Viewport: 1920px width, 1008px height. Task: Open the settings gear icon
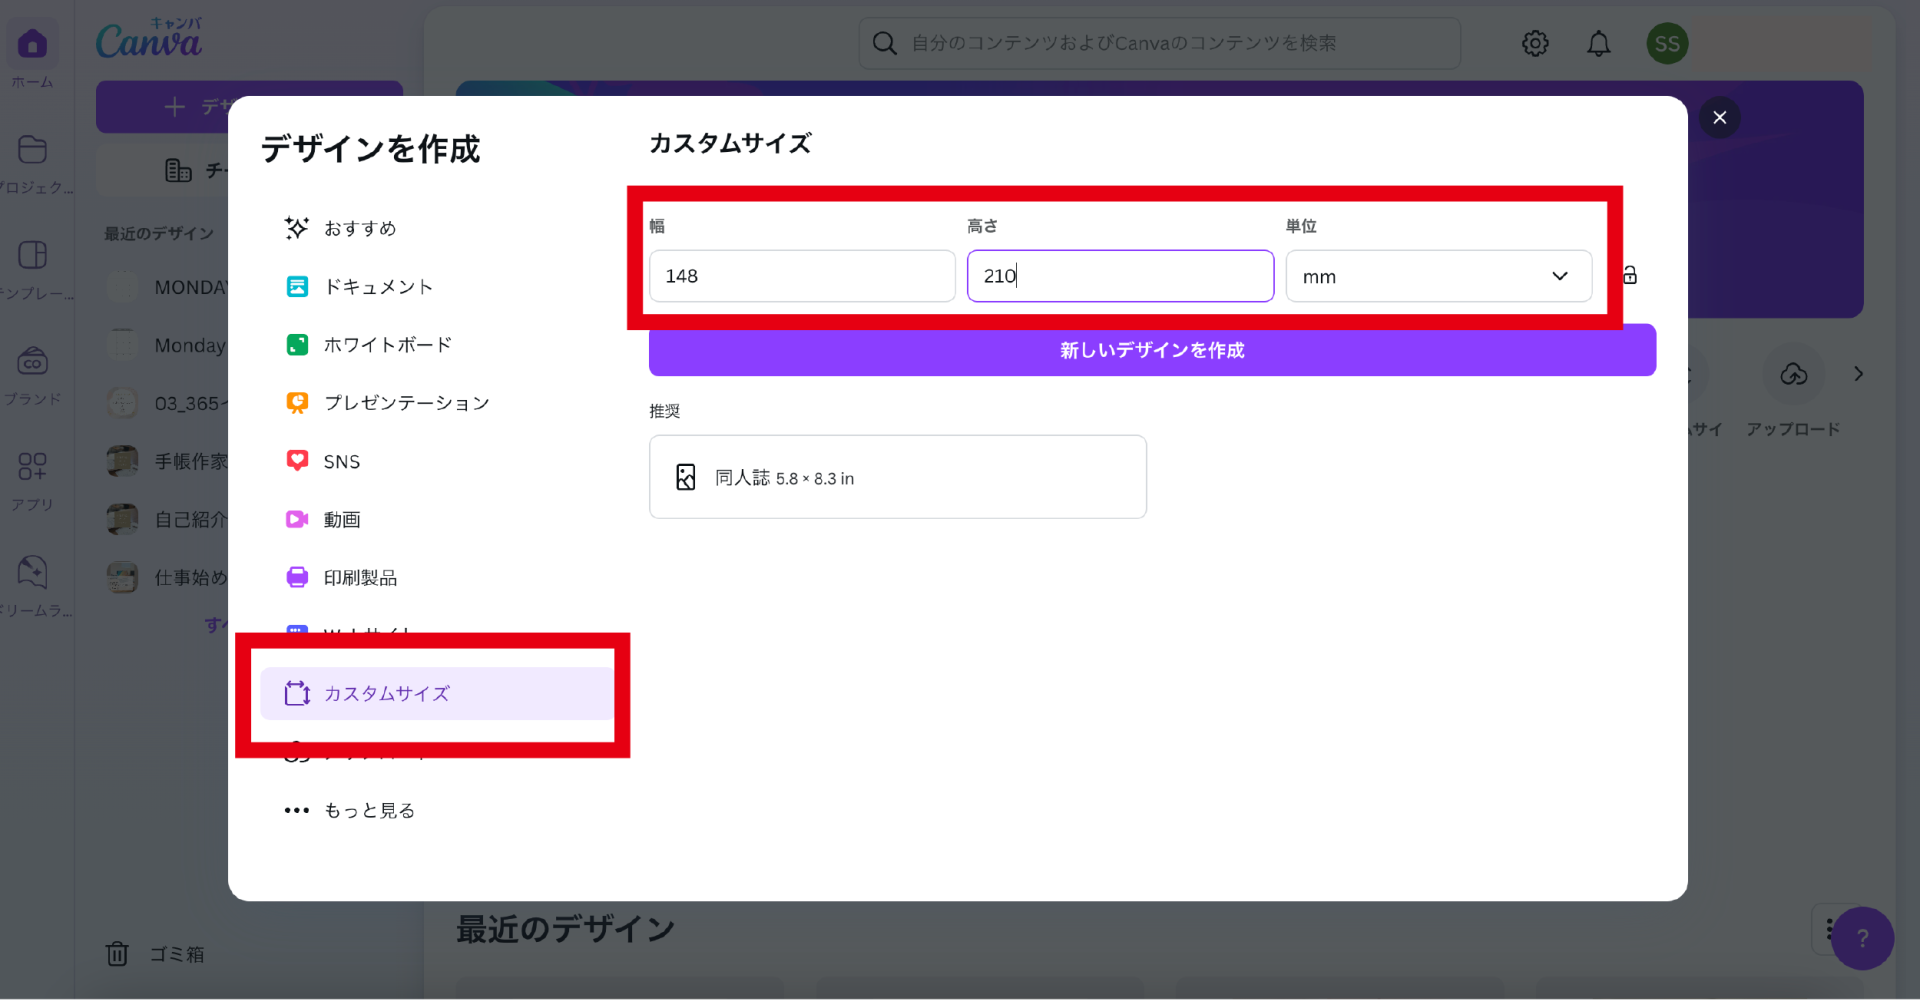tap(1535, 44)
